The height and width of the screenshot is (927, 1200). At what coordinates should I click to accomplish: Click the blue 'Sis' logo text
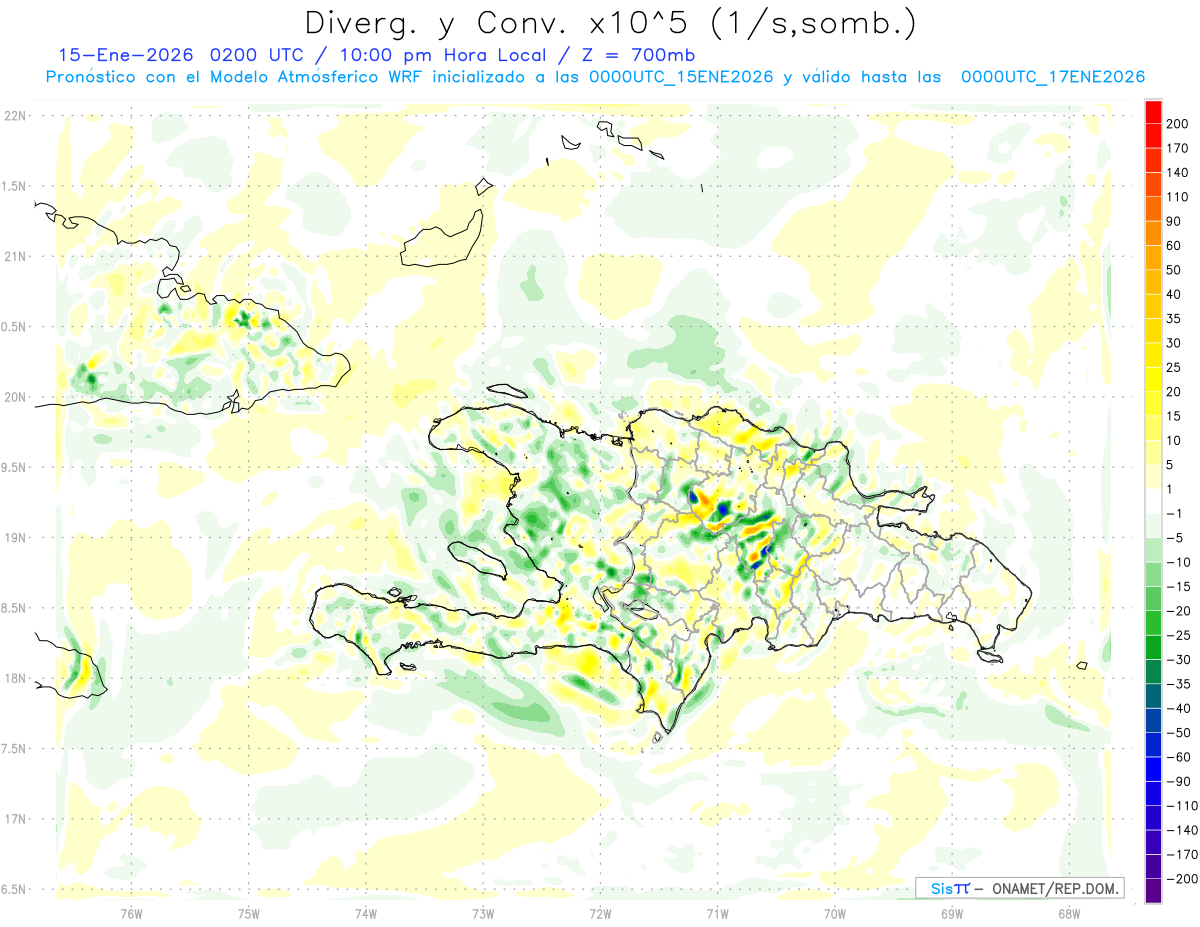click(941, 888)
